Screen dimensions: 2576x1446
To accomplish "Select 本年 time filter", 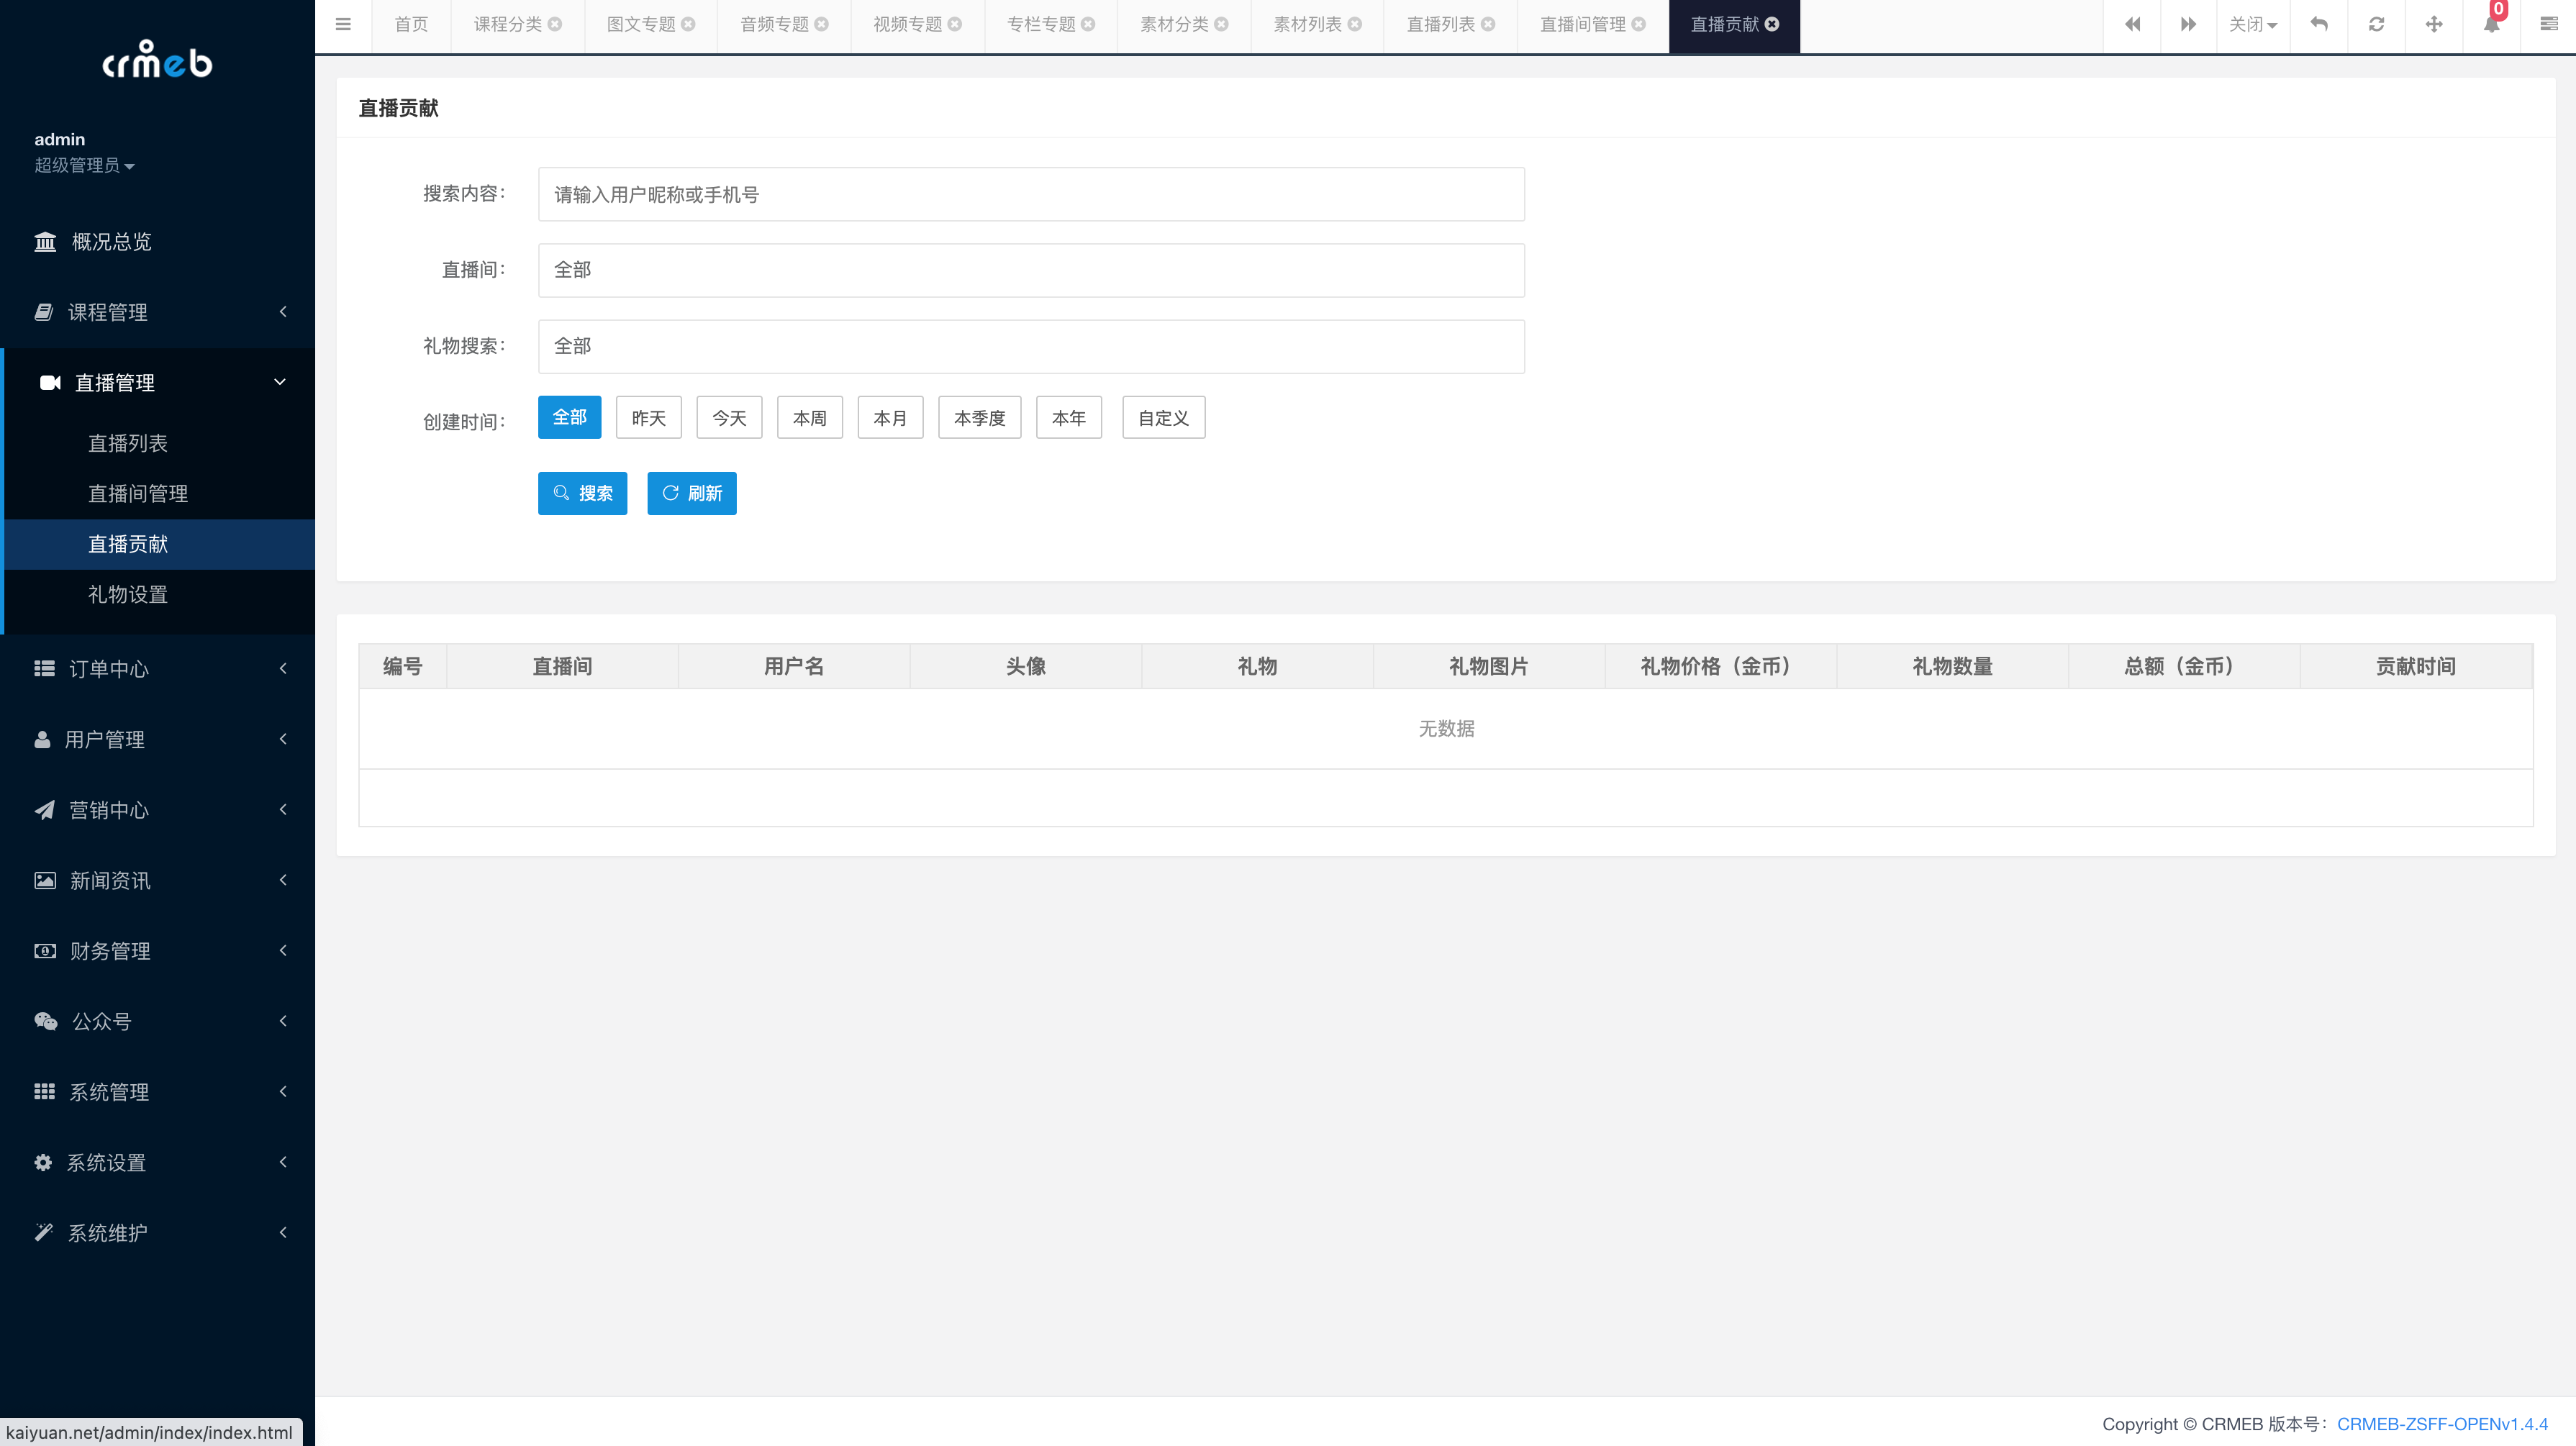I will point(1069,417).
